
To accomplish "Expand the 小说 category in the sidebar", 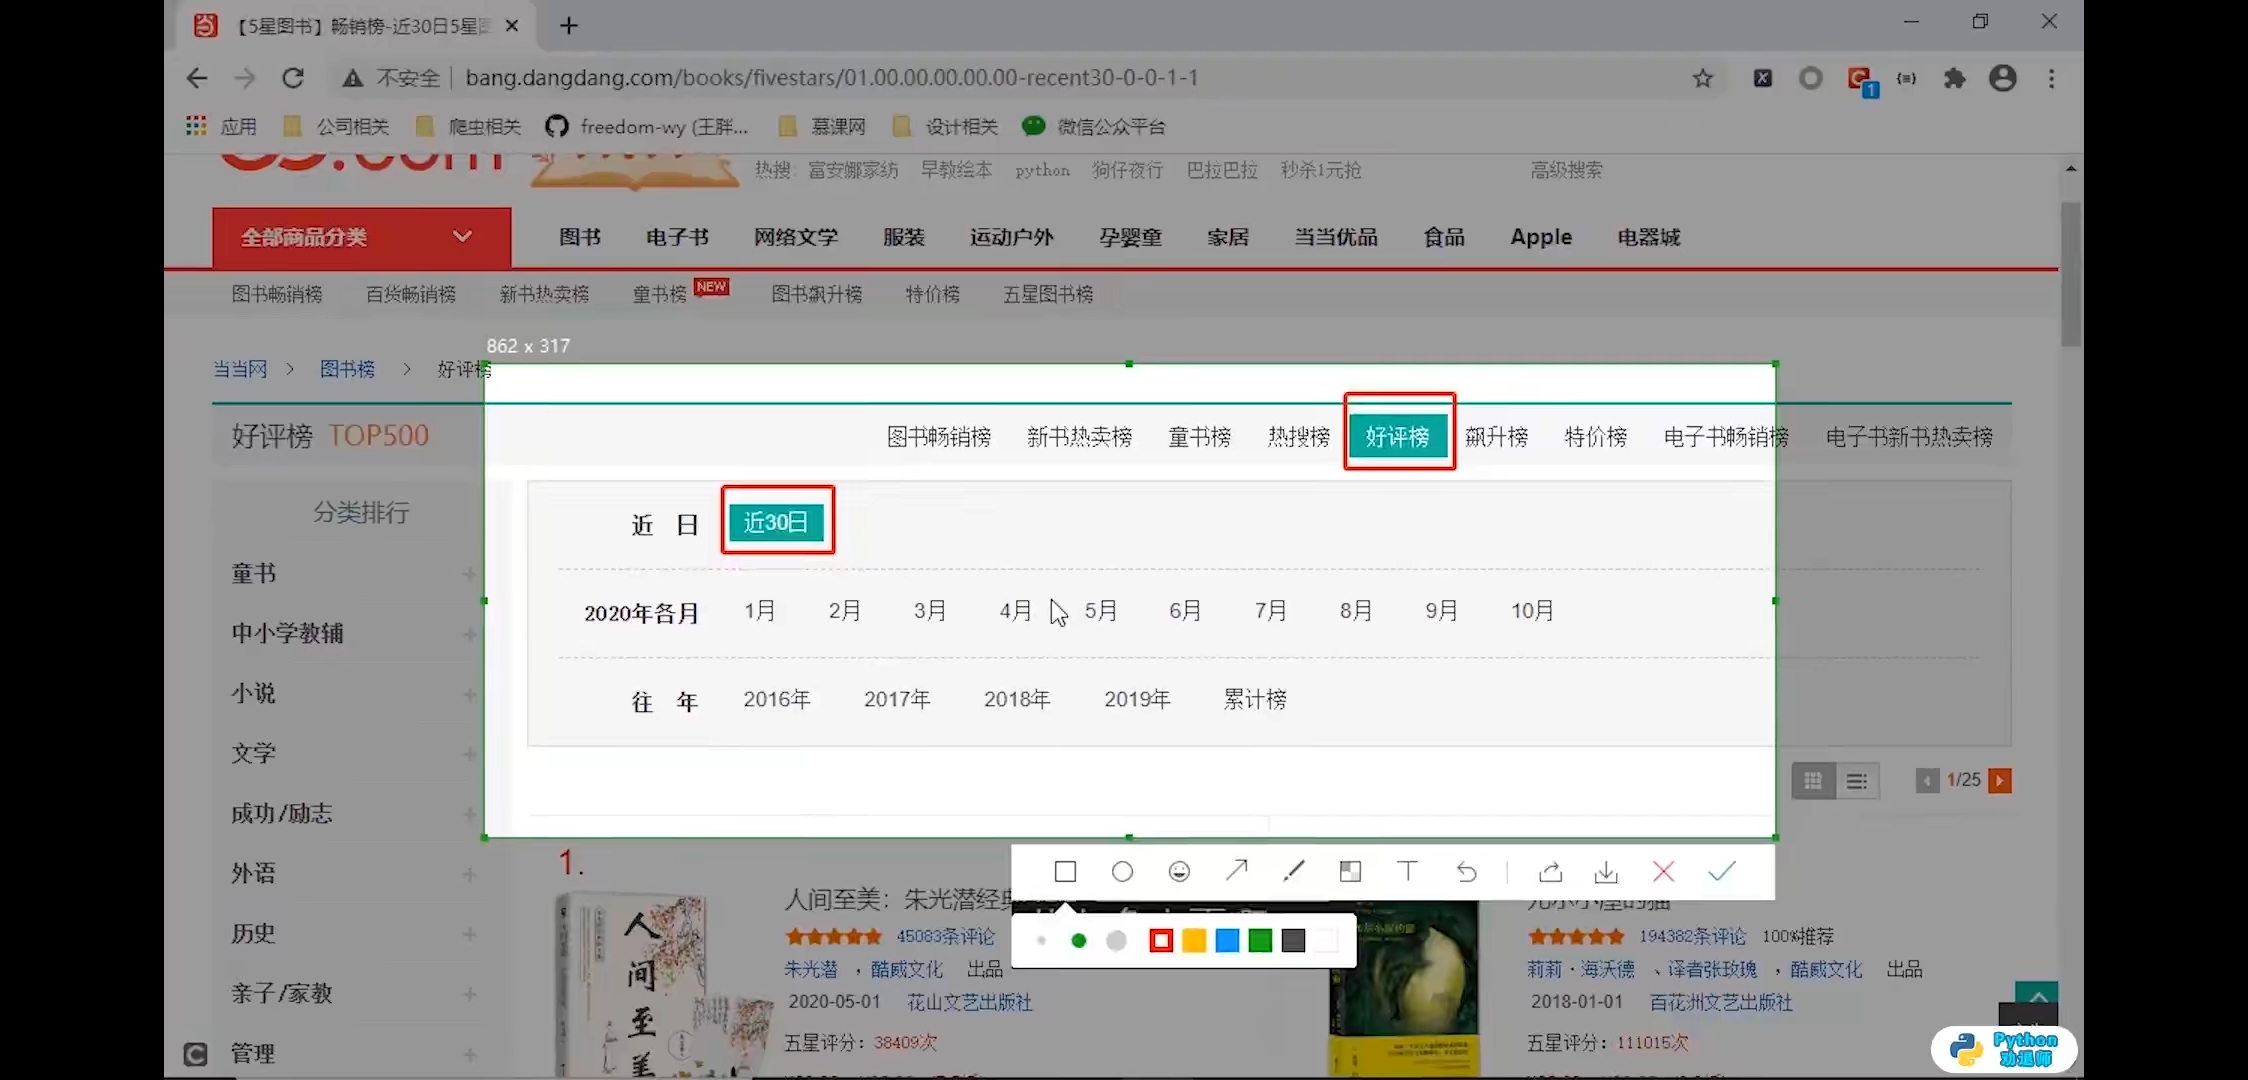I will [x=470, y=693].
